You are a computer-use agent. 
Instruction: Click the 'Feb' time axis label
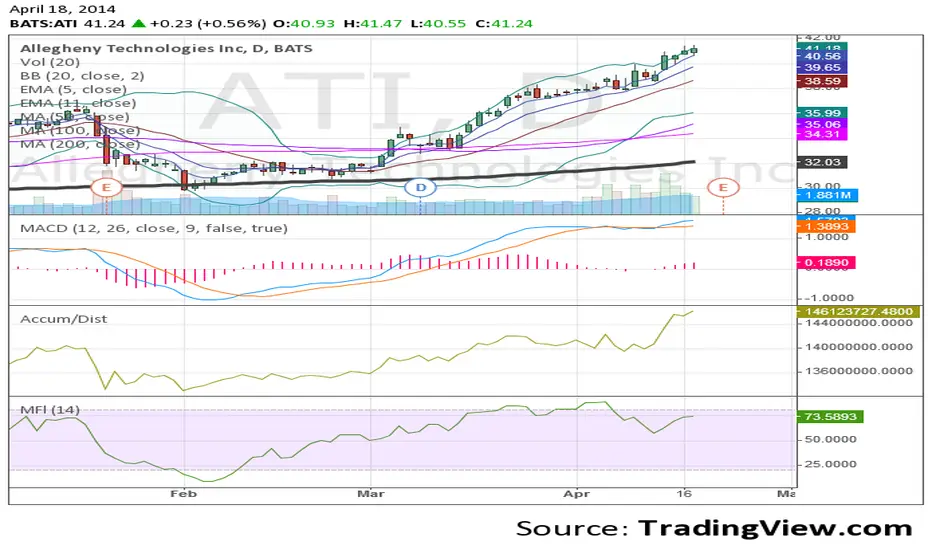(183, 494)
